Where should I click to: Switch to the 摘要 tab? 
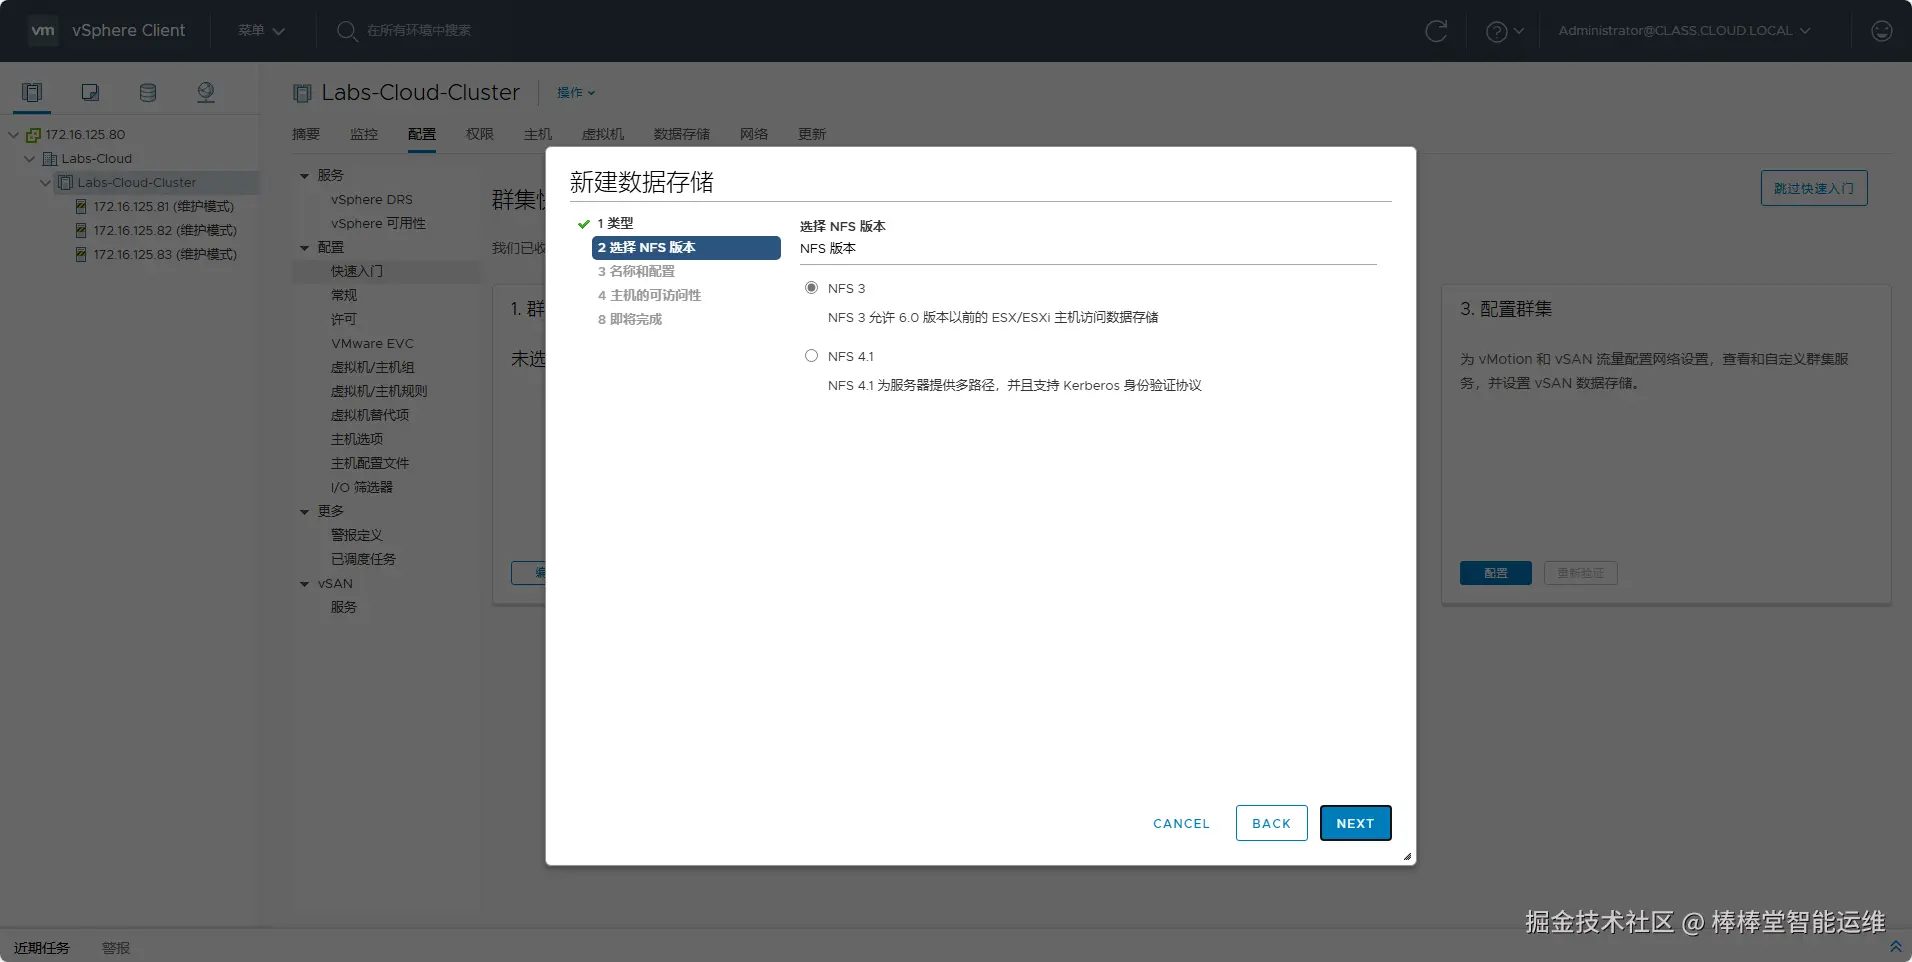pyautogui.click(x=306, y=134)
